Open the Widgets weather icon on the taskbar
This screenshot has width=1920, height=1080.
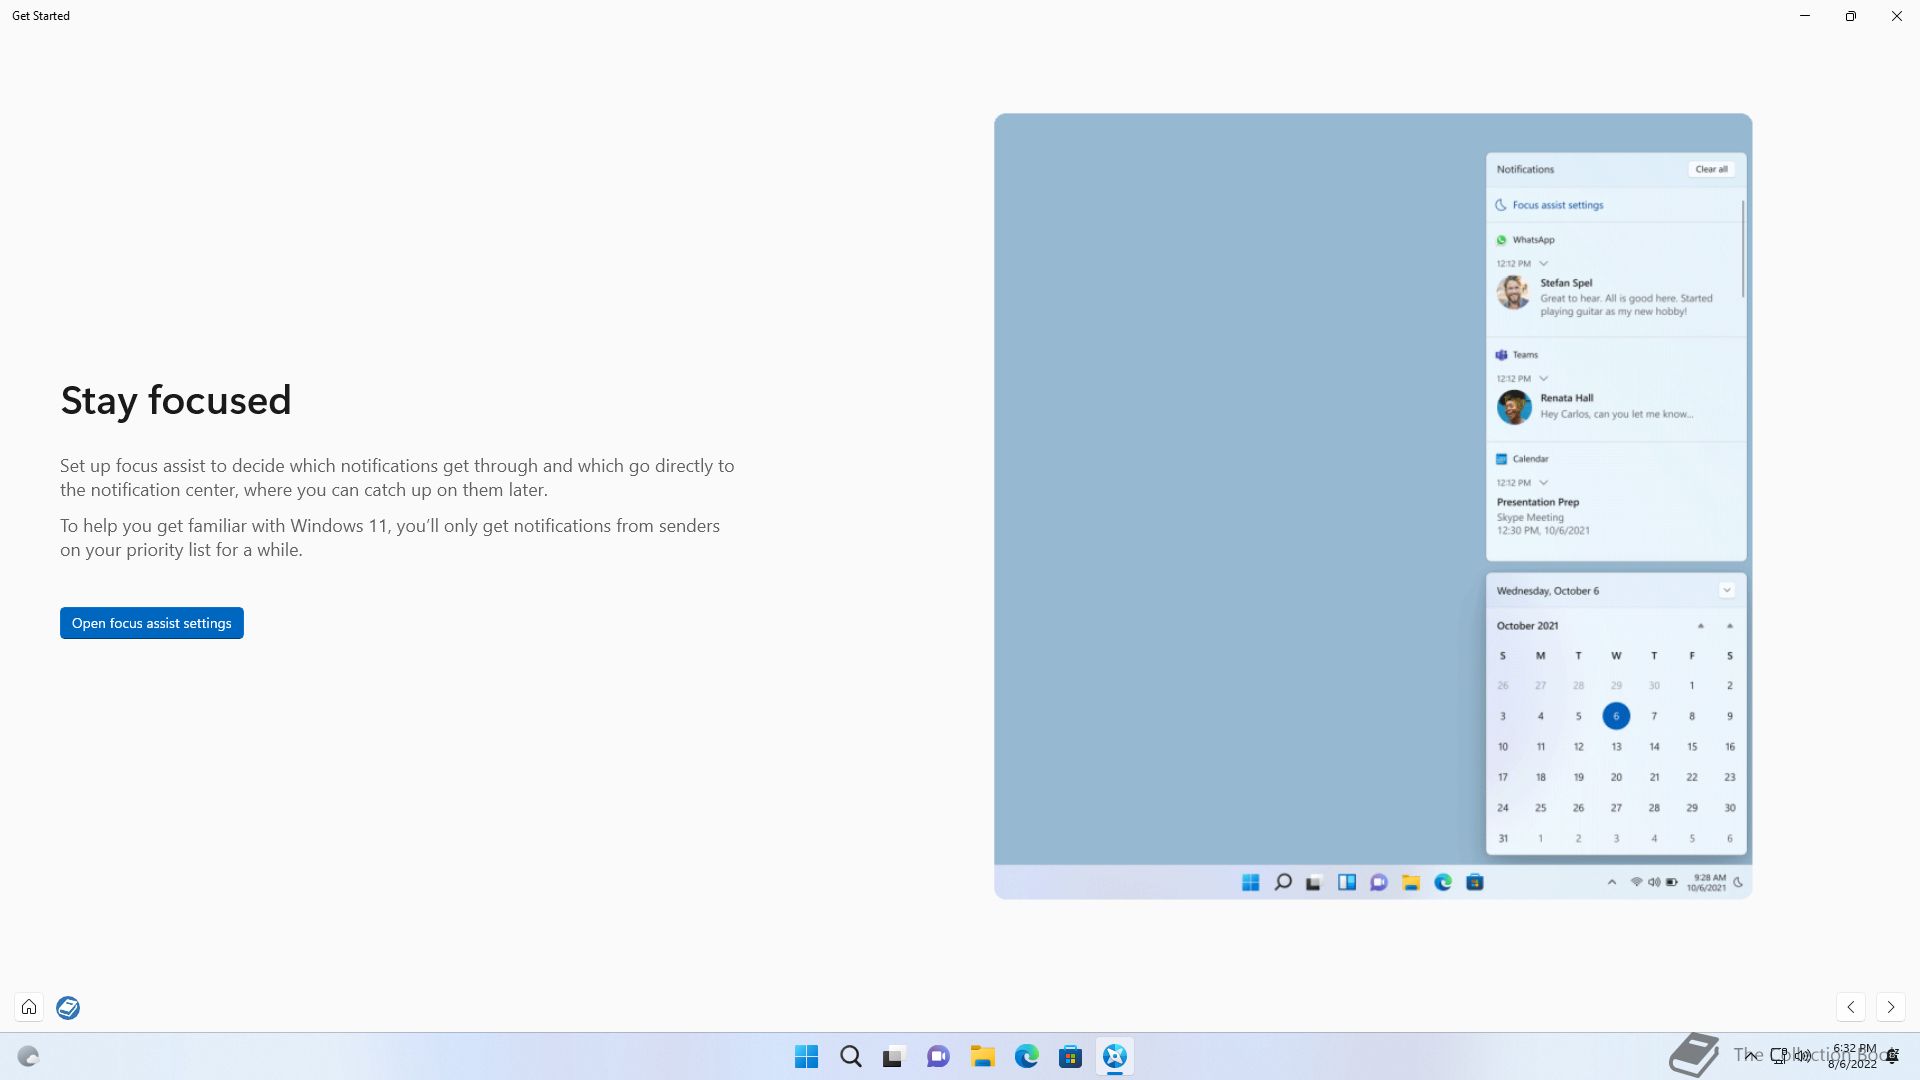[28, 1056]
